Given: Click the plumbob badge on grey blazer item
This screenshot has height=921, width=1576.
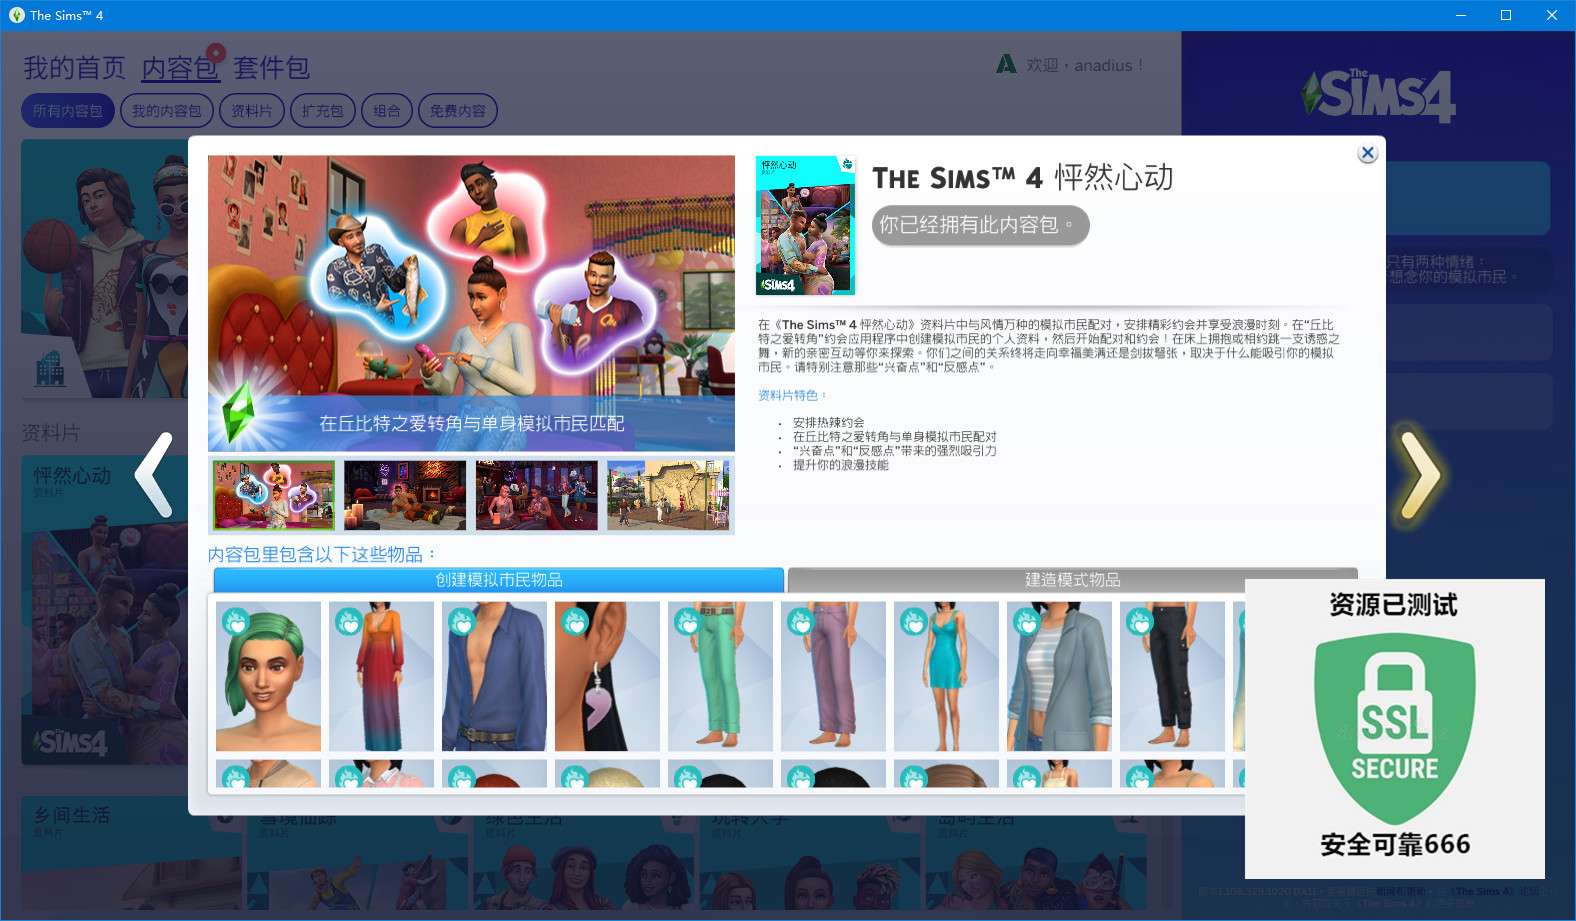Looking at the screenshot, I should (x=1027, y=622).
